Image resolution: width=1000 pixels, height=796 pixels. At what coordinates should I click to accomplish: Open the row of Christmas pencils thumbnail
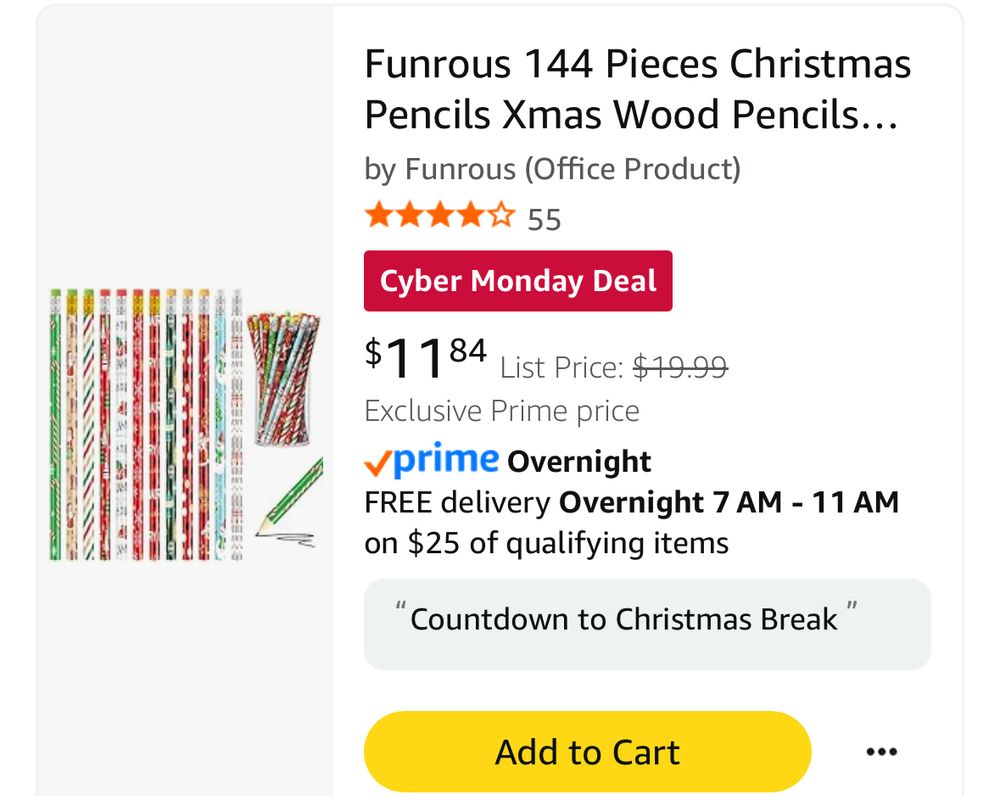(x=146, y=424)
